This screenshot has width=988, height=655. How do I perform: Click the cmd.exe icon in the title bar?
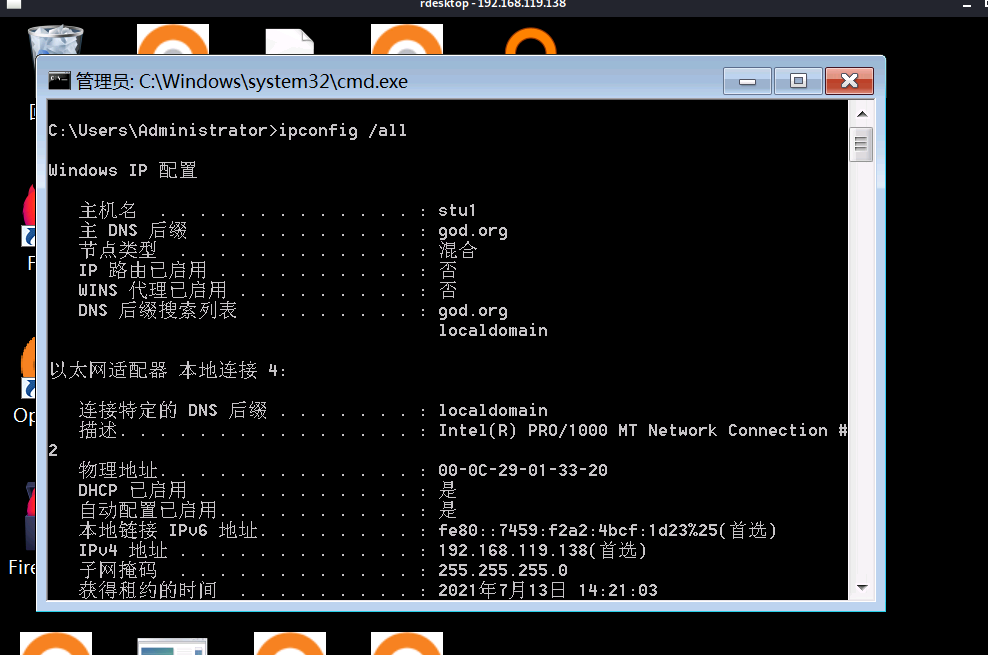pos(59,81)
